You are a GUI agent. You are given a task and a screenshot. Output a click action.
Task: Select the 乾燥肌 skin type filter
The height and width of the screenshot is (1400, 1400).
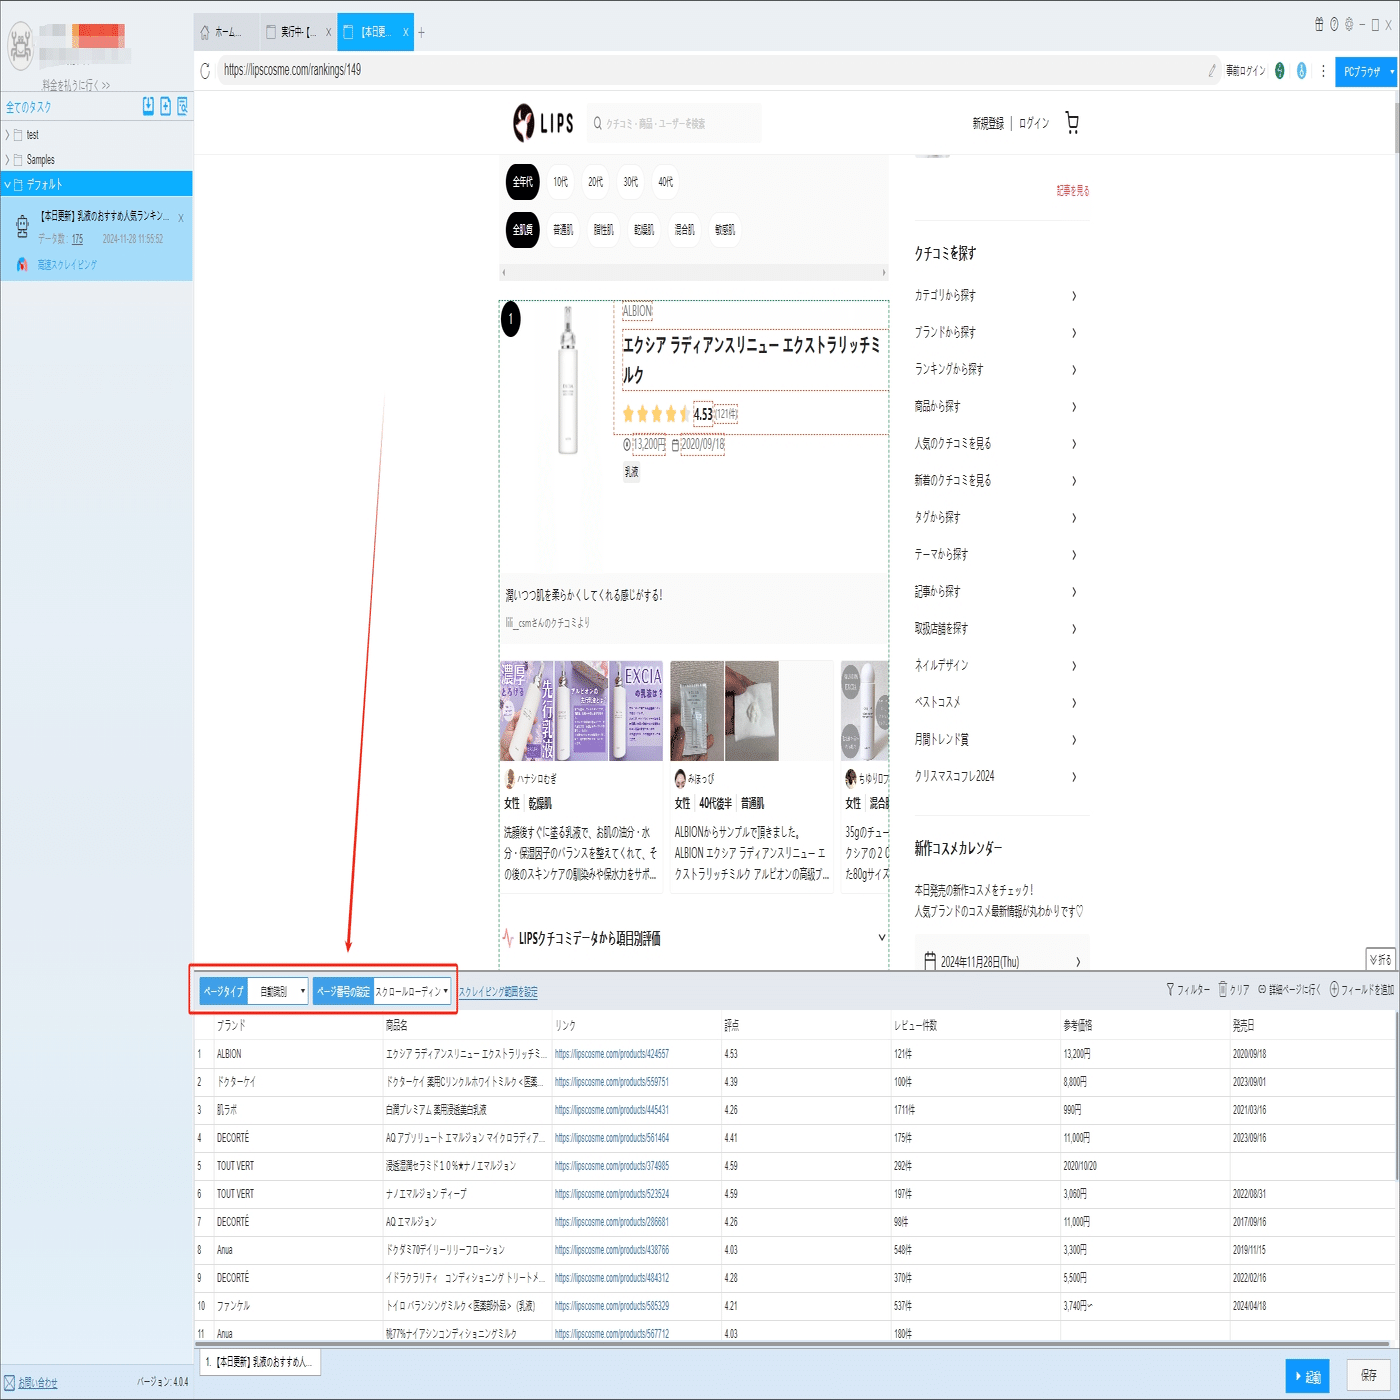point(644,230)
